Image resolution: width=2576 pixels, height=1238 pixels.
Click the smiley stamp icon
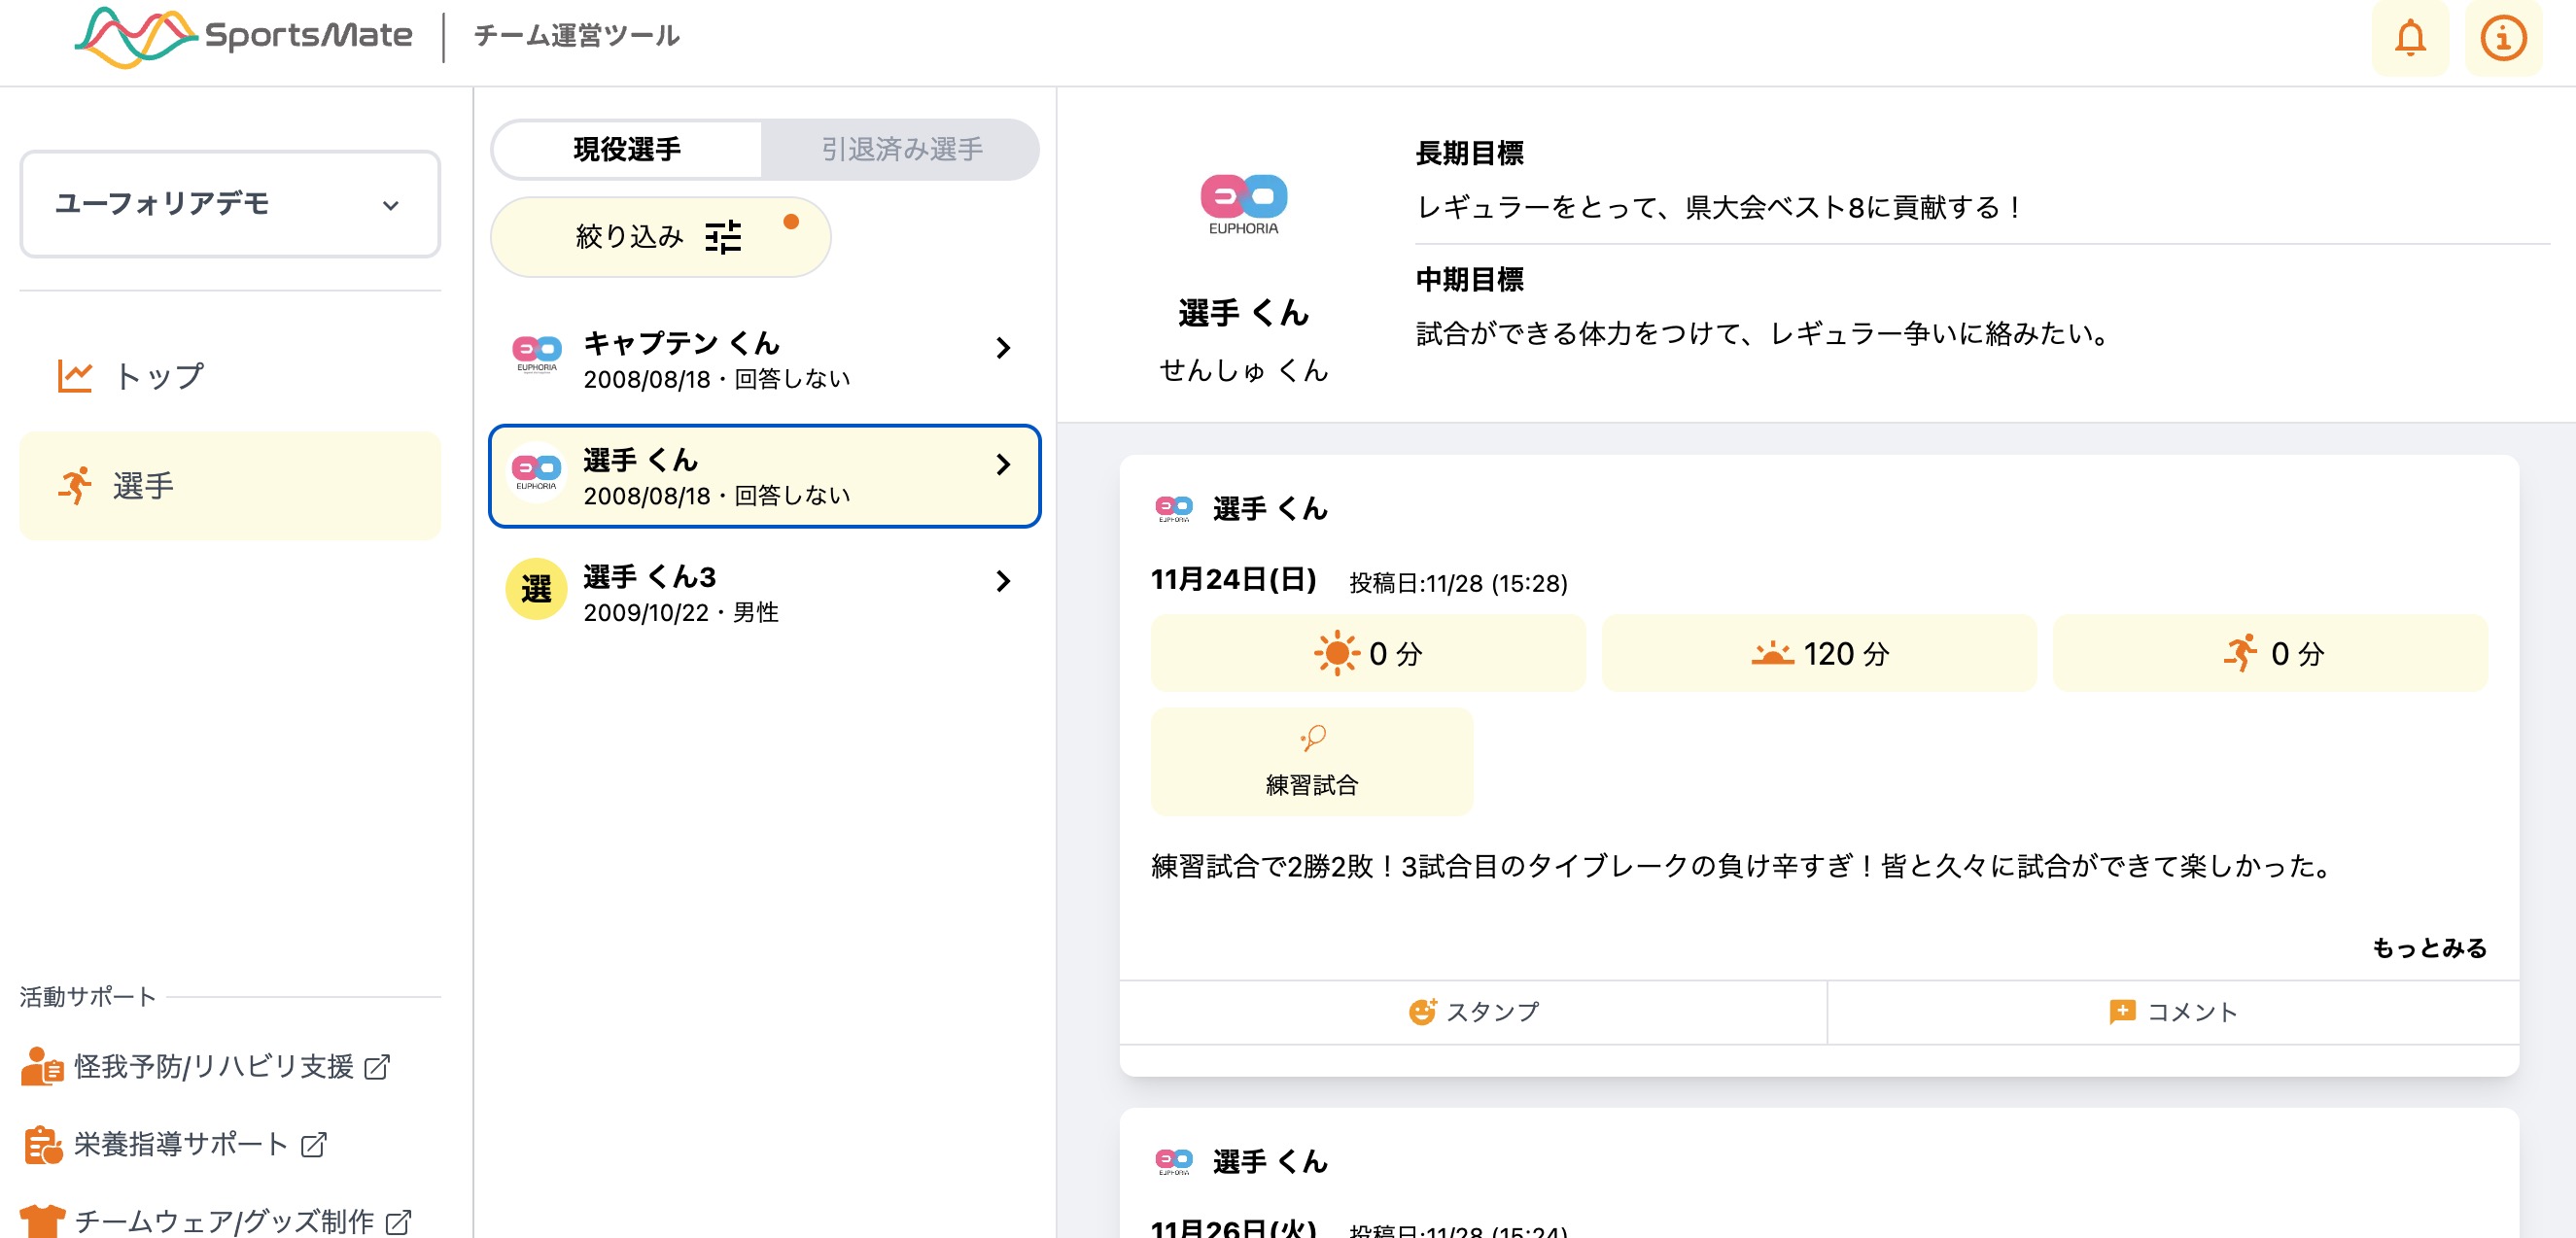(x=1422, y=1012)
